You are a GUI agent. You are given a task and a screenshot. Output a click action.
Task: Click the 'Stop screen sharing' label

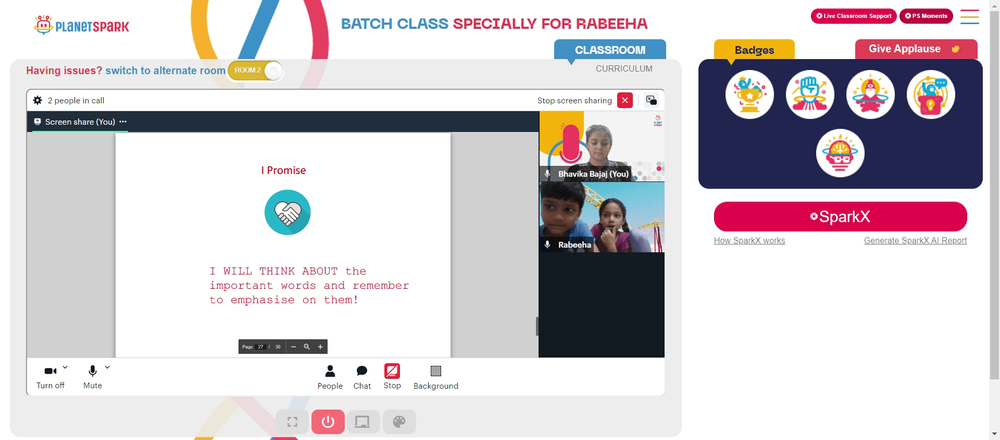click(574, 100)
